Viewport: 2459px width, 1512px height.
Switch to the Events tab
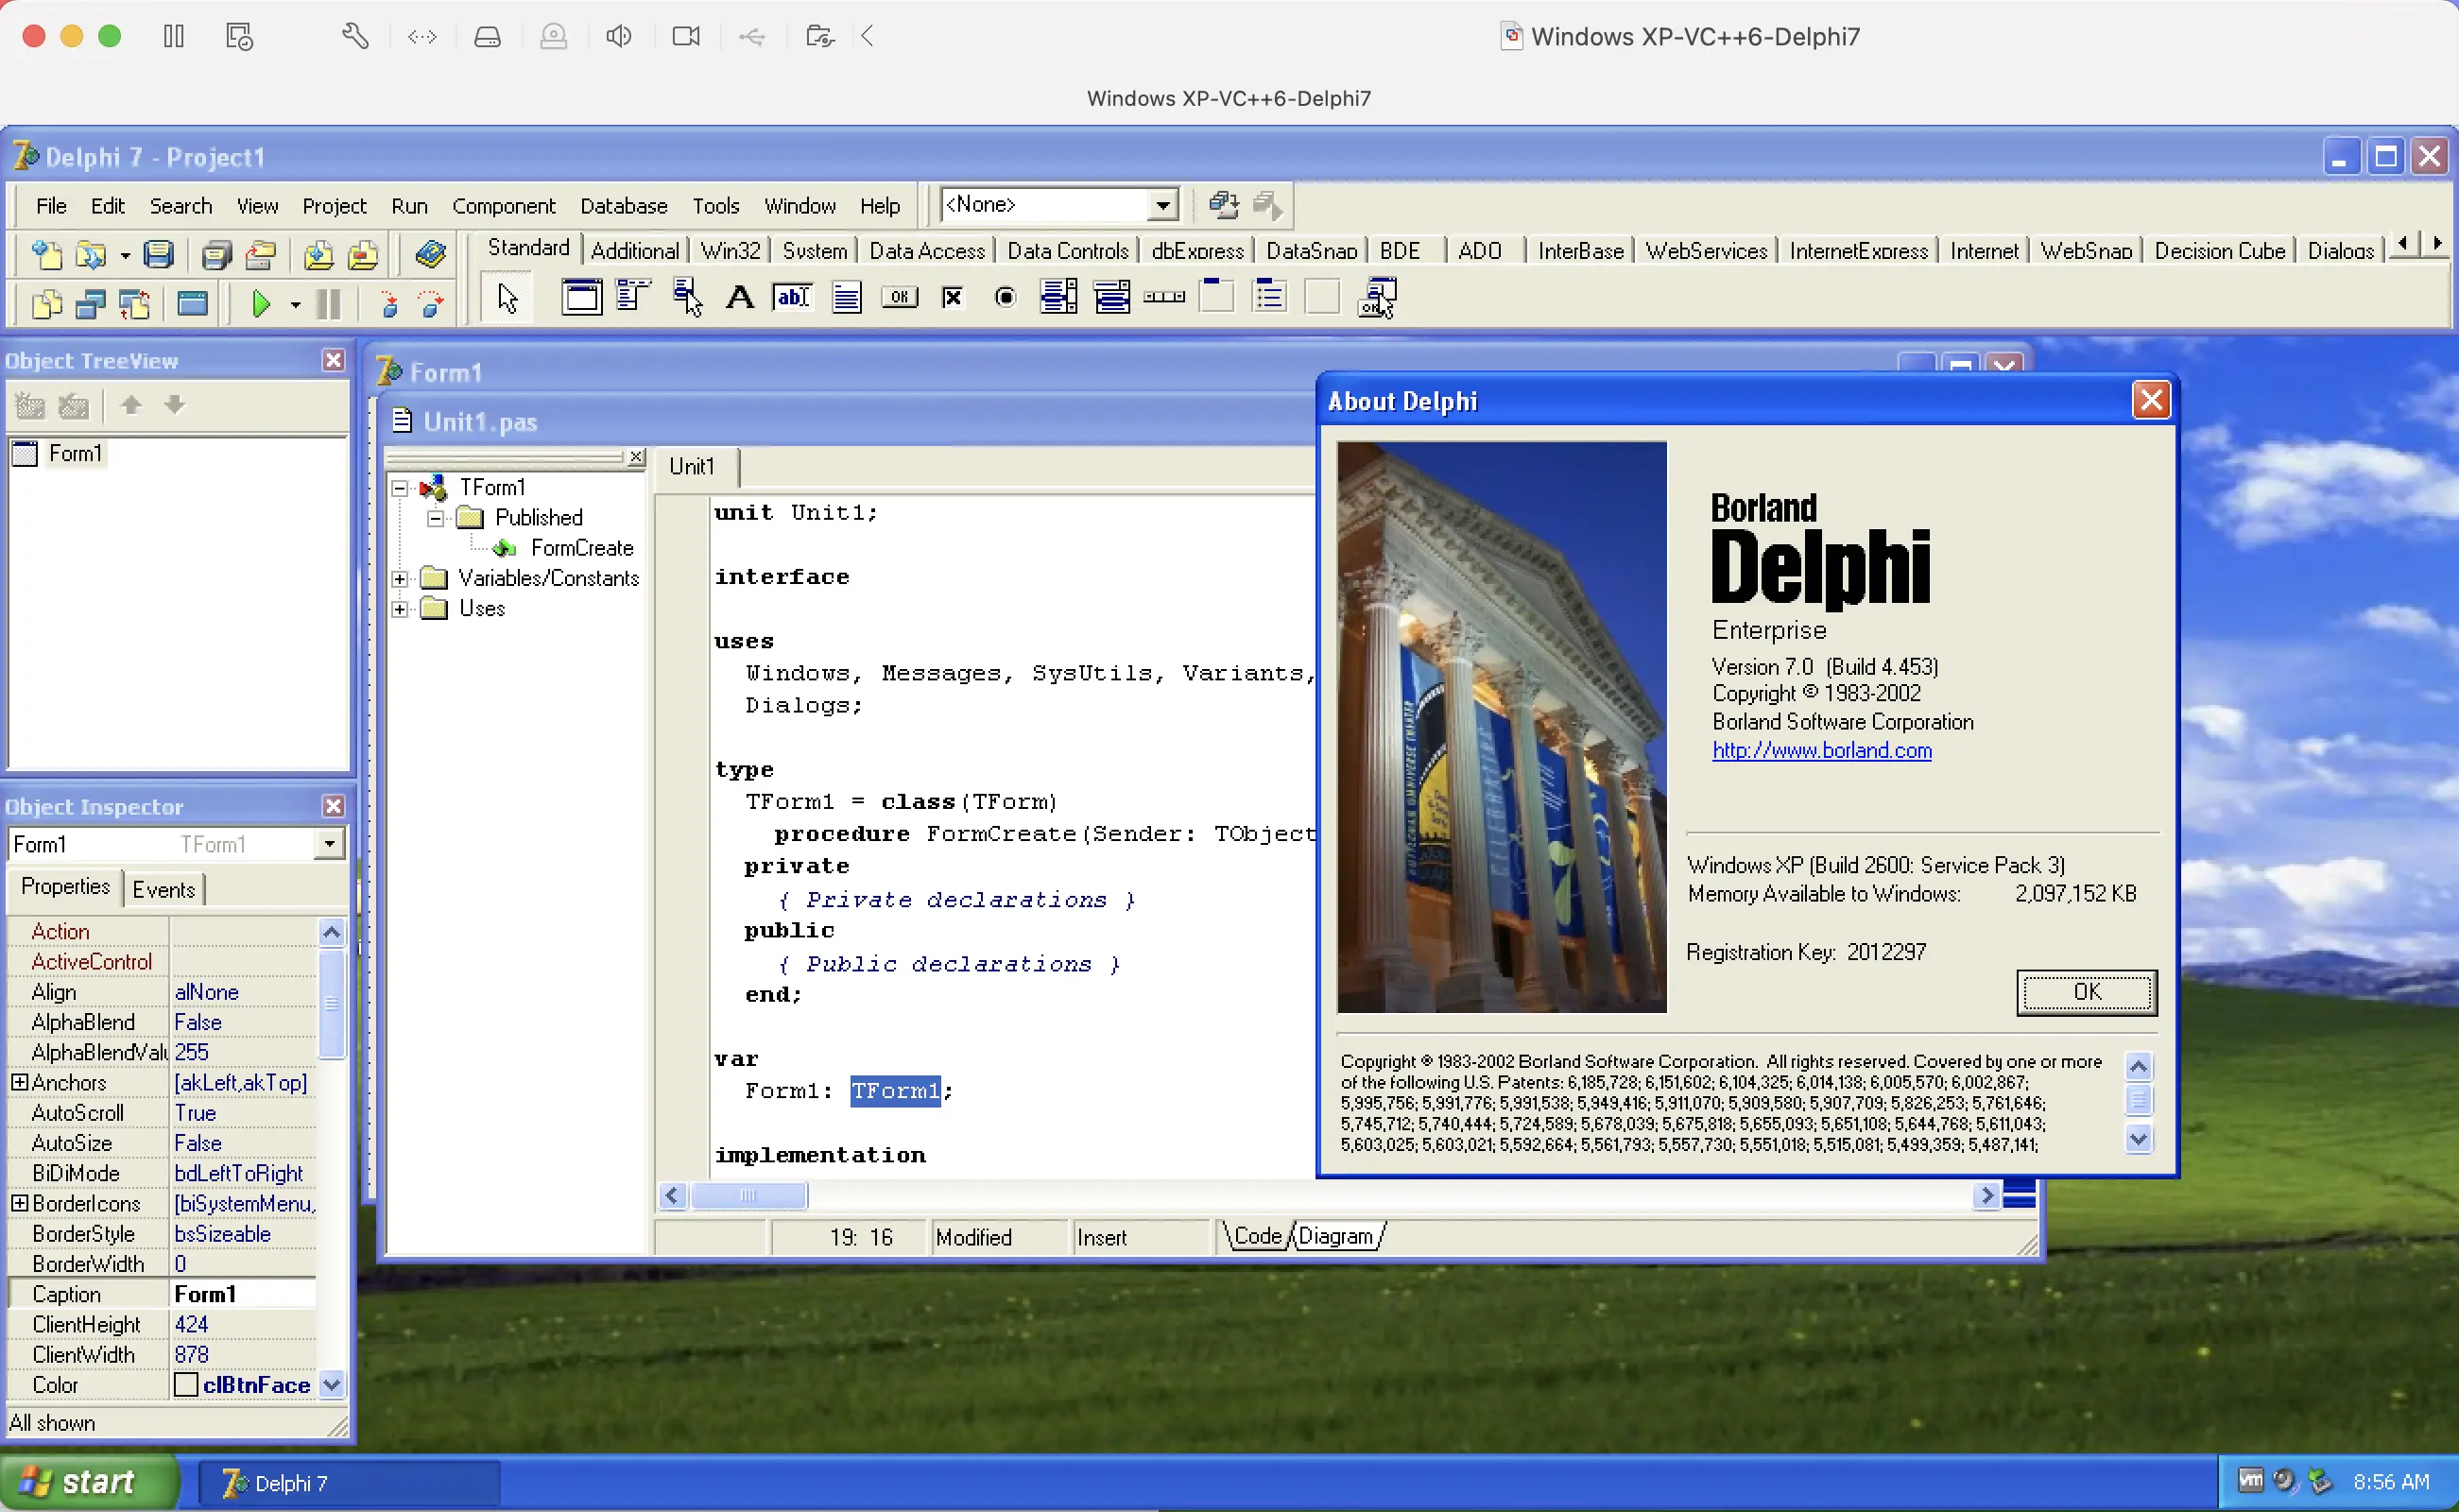point(164,889)
